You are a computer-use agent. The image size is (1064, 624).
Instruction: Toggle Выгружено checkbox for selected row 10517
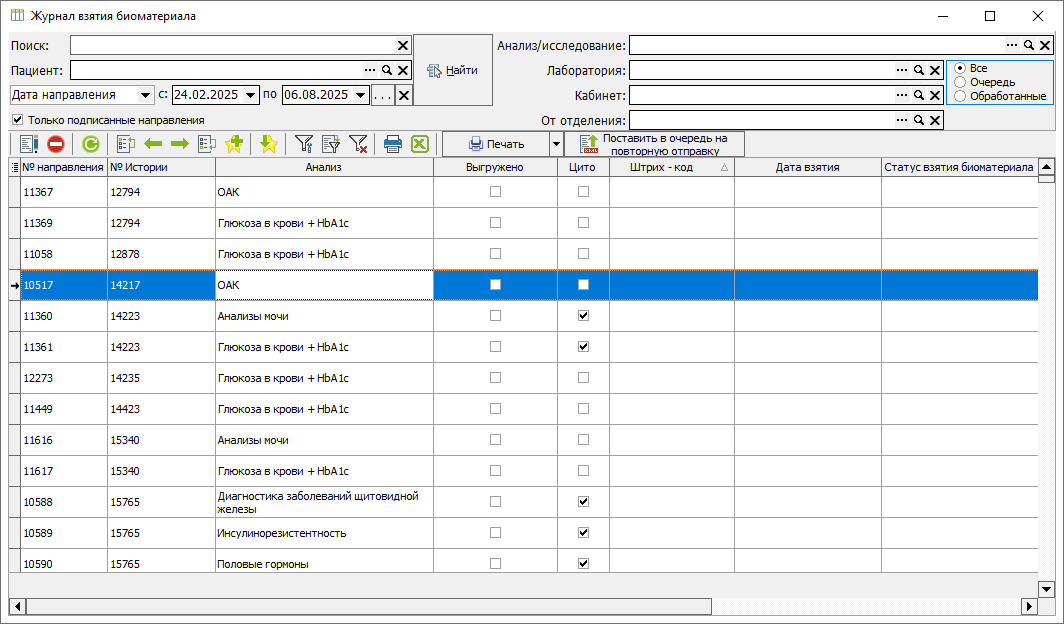coord(495,284)
